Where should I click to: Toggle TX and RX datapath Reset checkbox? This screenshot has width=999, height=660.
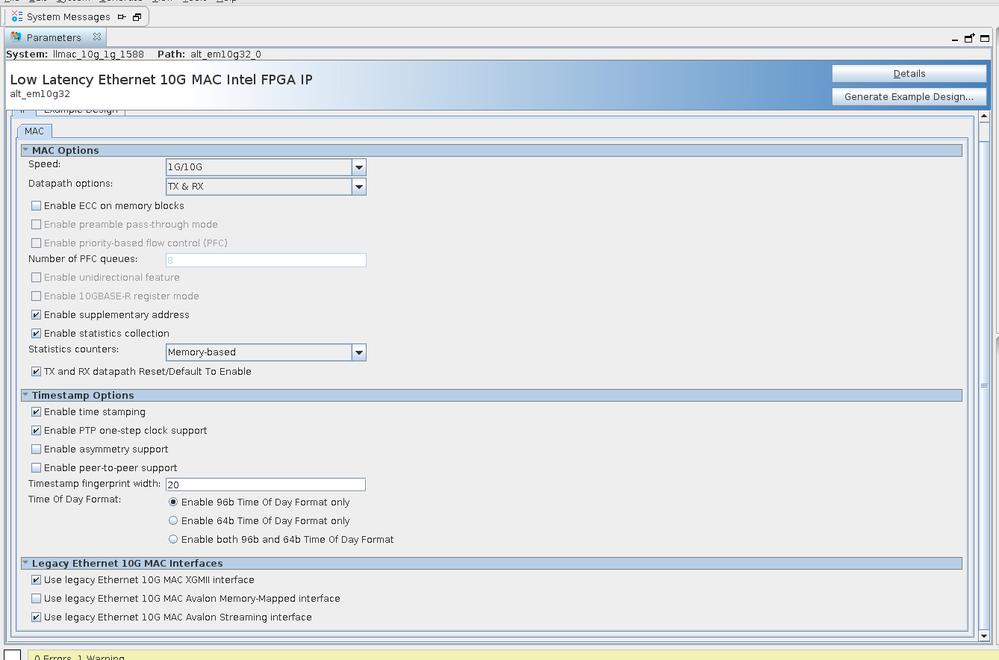click(x=36, y=371)
